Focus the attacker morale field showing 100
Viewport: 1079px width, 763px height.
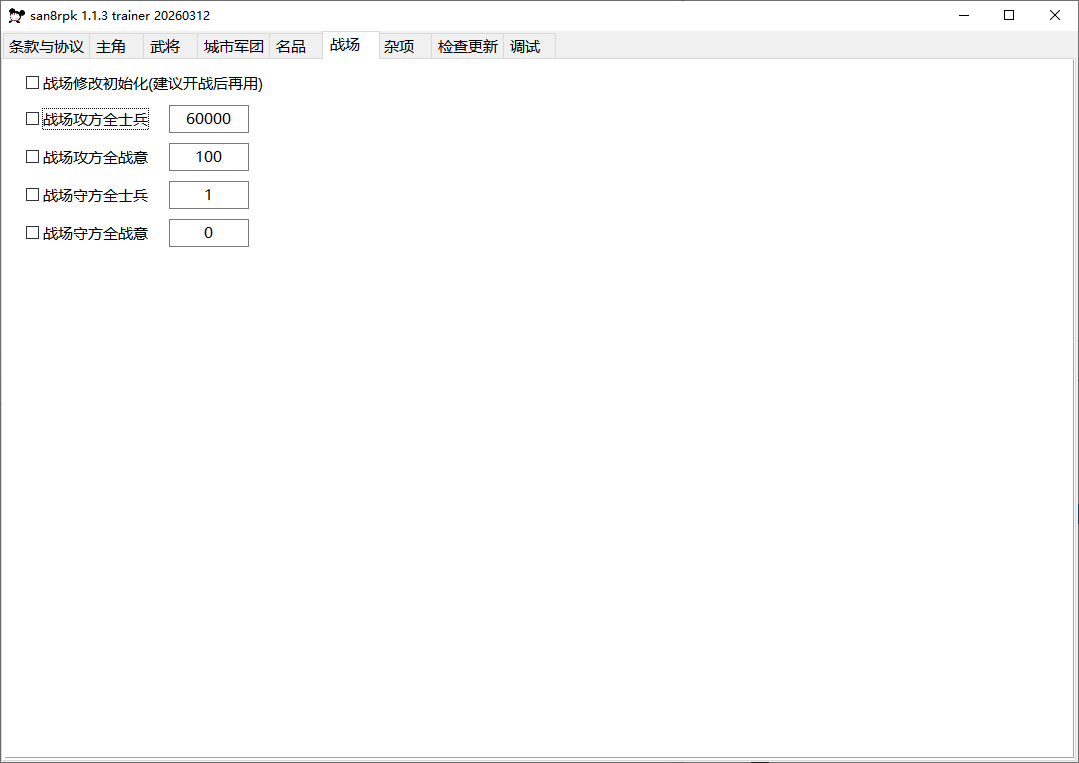(208, 157)
